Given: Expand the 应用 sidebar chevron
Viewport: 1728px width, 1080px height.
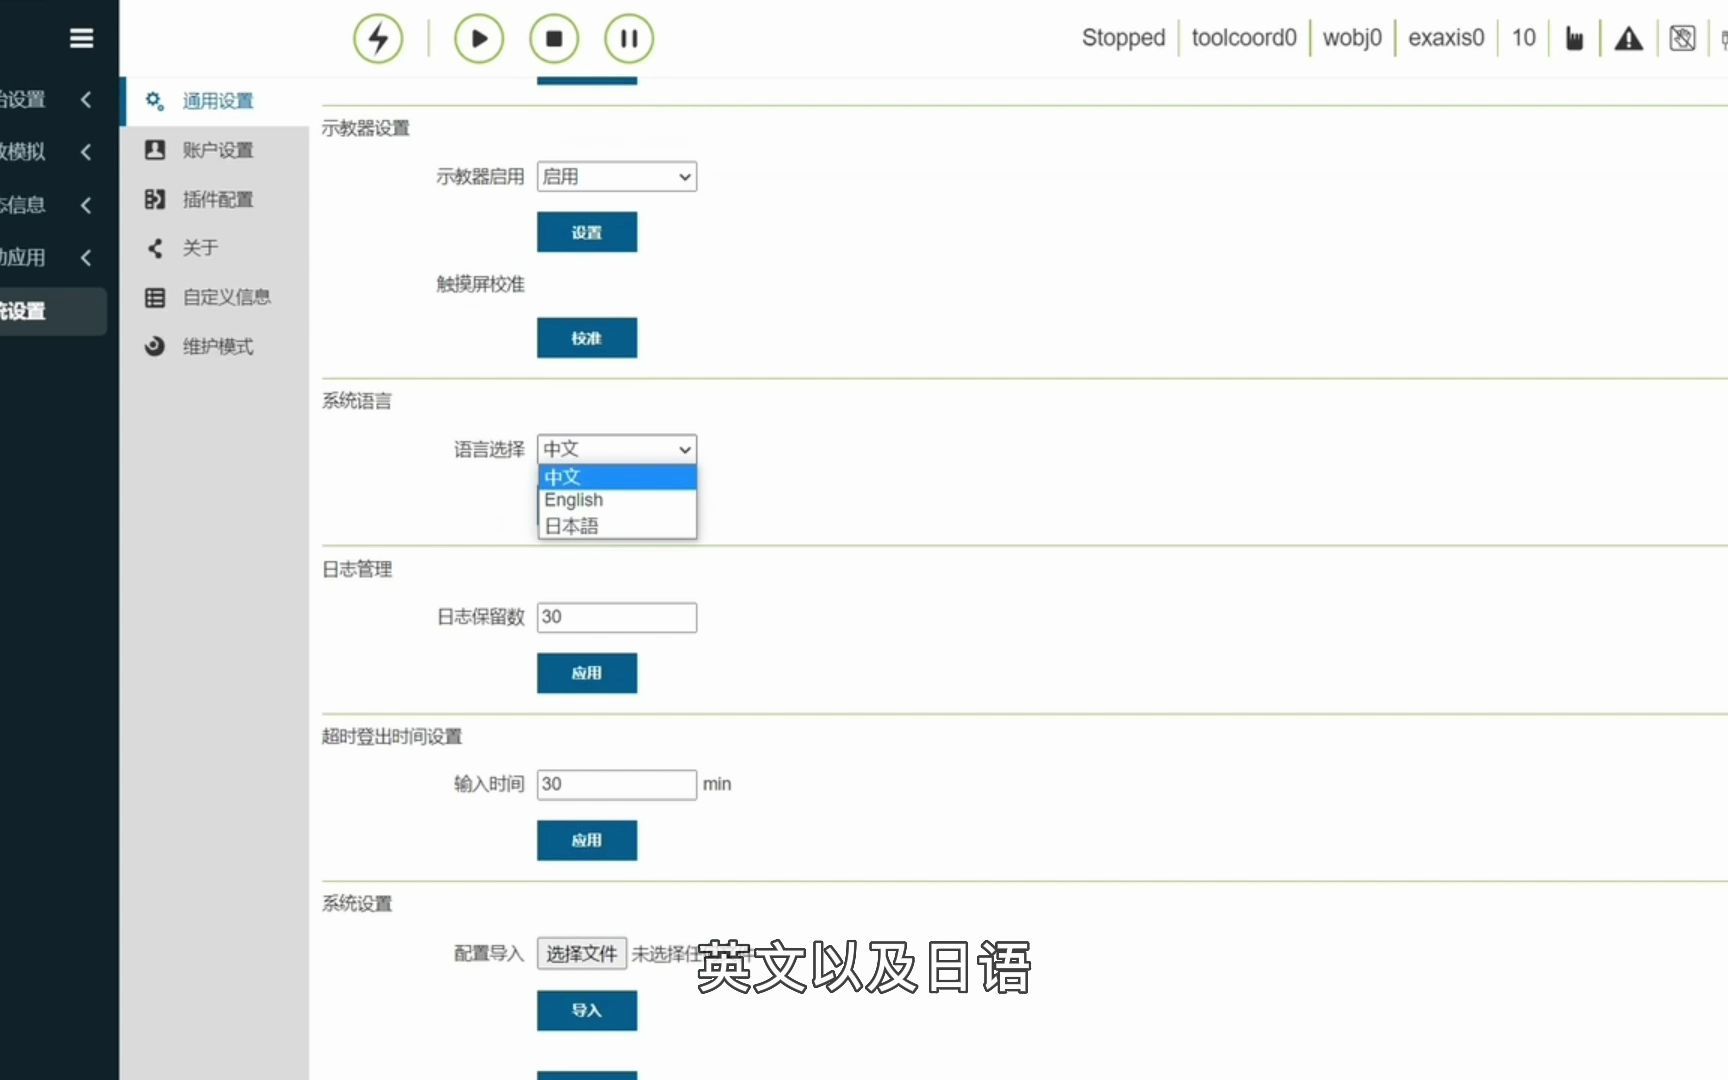Looking at the screenshot, I should point(86,257).
